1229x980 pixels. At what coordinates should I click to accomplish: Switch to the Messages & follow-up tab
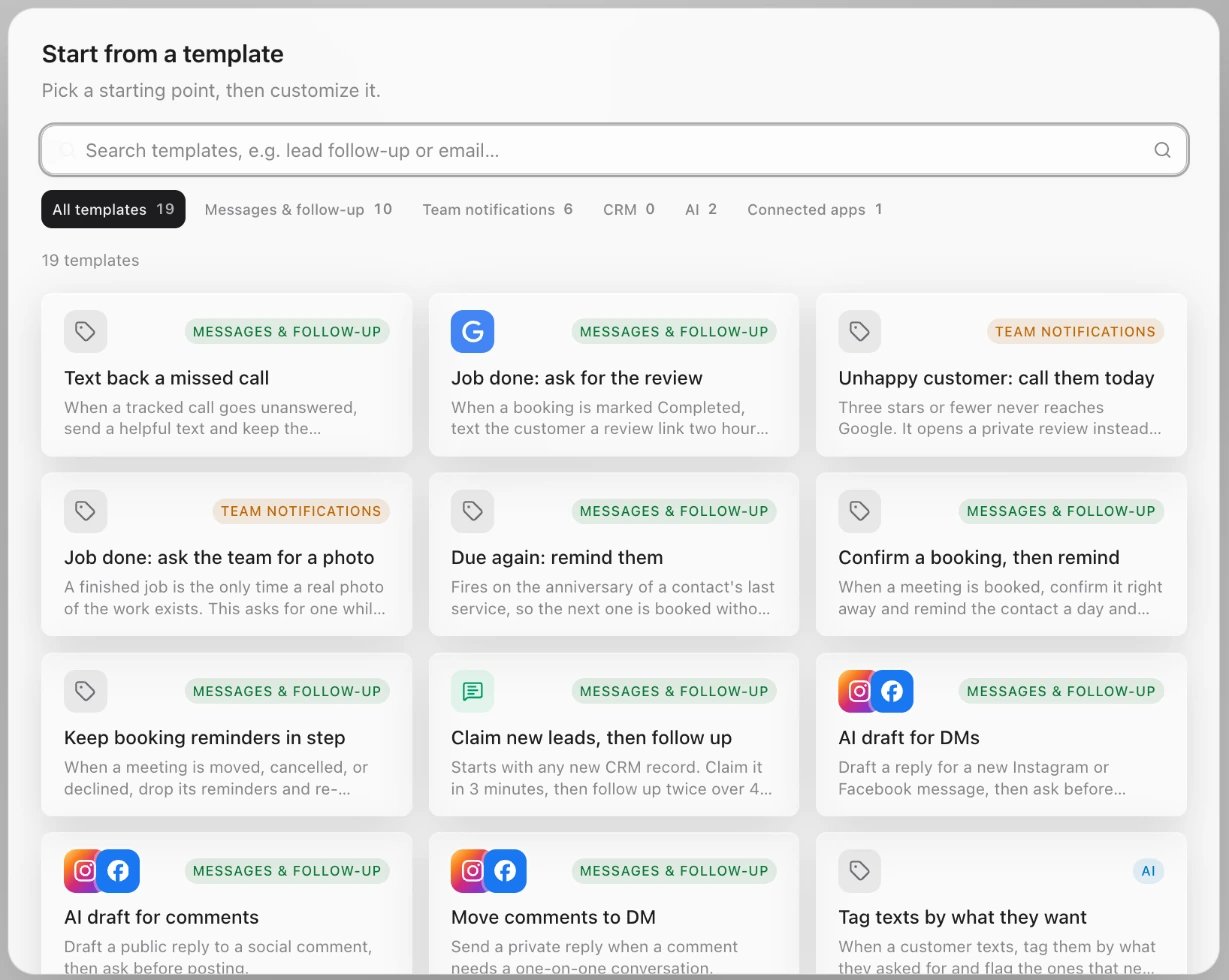pos(298,209)
